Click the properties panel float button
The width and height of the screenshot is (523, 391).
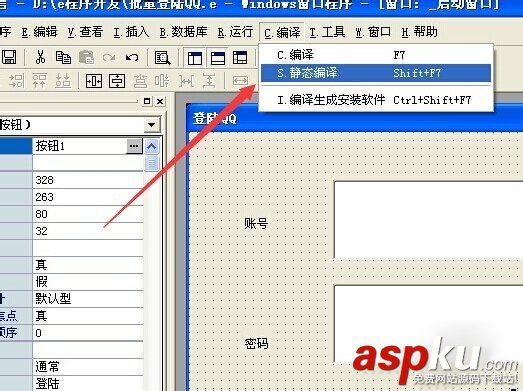147,101
